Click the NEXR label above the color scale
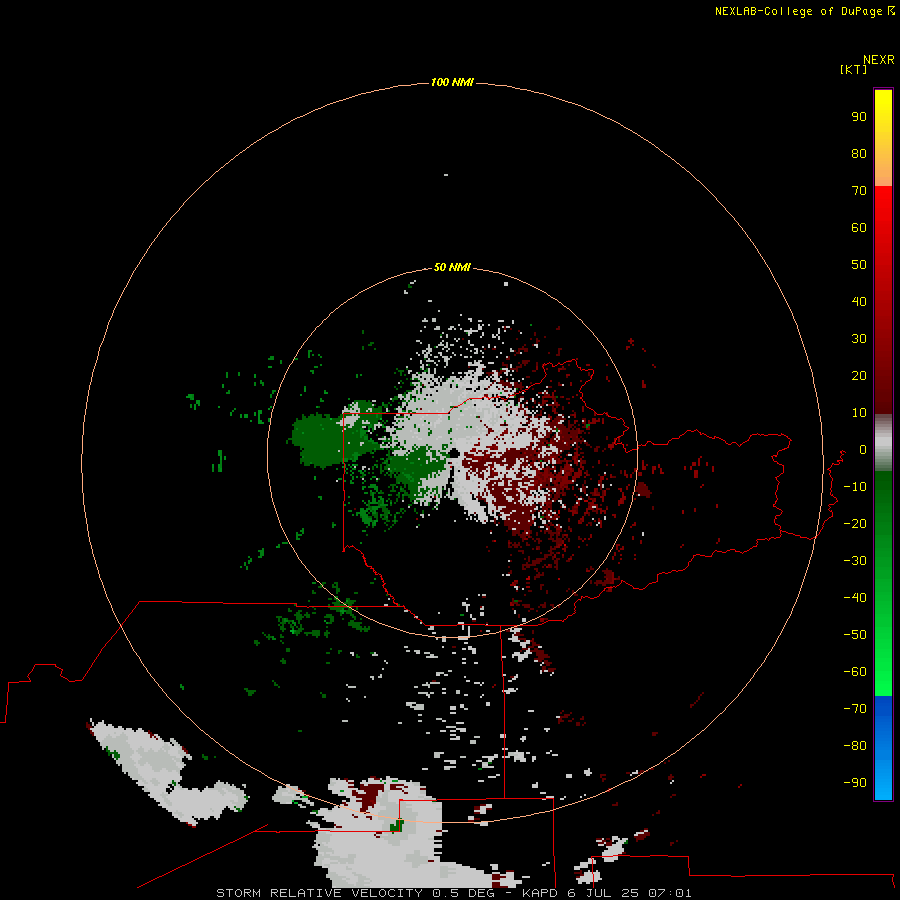900x900 pixels. pos(879,60)
